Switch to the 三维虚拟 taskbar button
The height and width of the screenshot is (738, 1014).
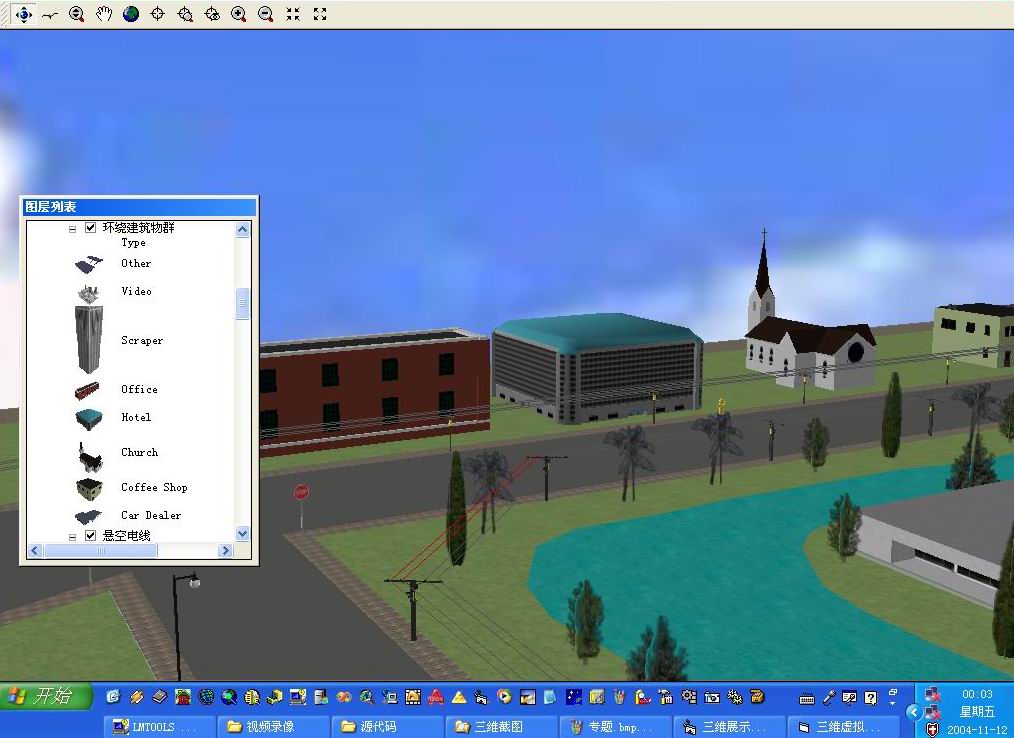point(843,727)
